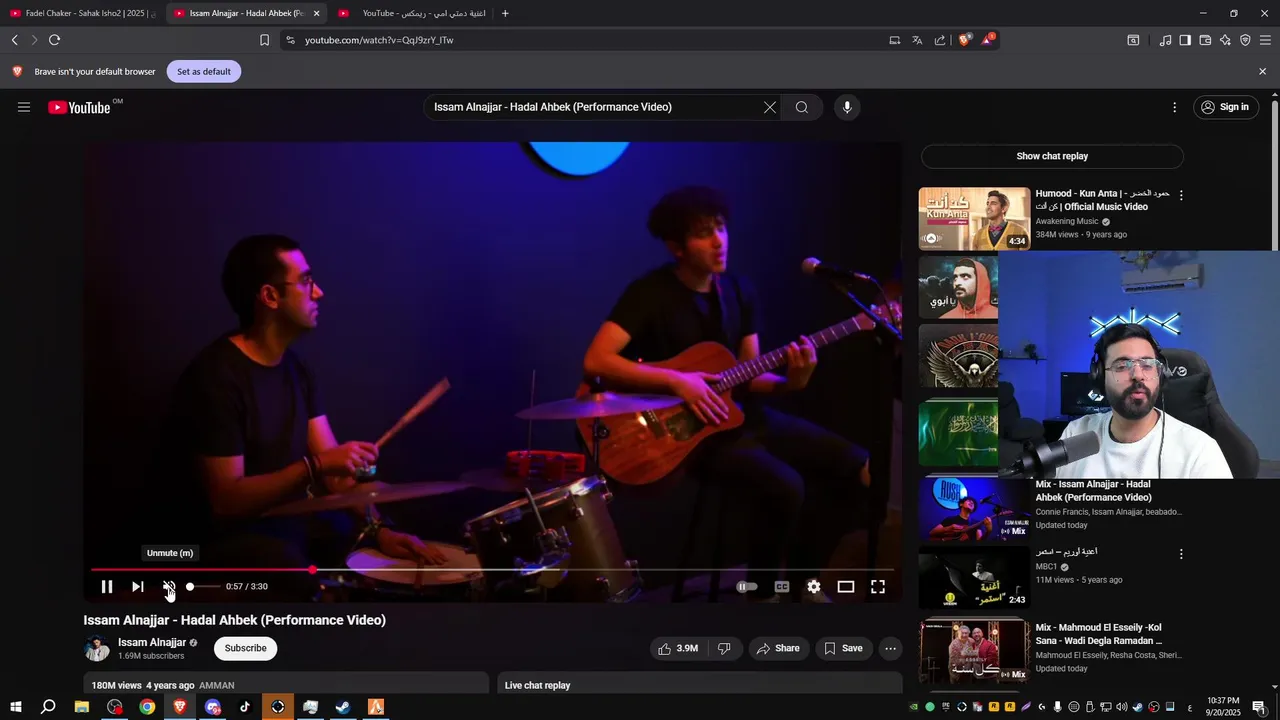
Task: Go back in browser history
Action: (15, 40)
